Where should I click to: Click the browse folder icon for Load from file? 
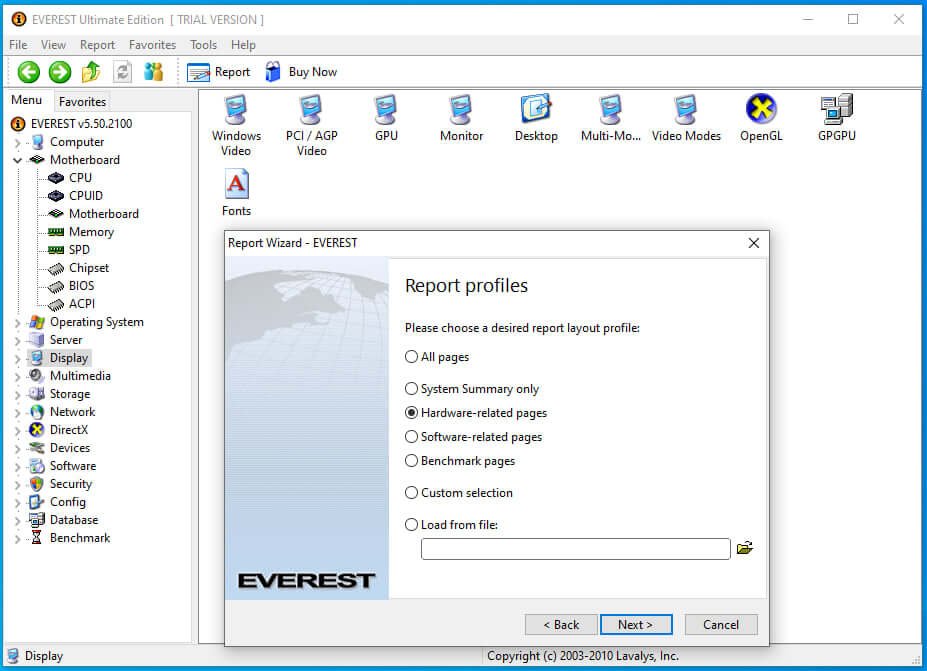pos(745,548)
